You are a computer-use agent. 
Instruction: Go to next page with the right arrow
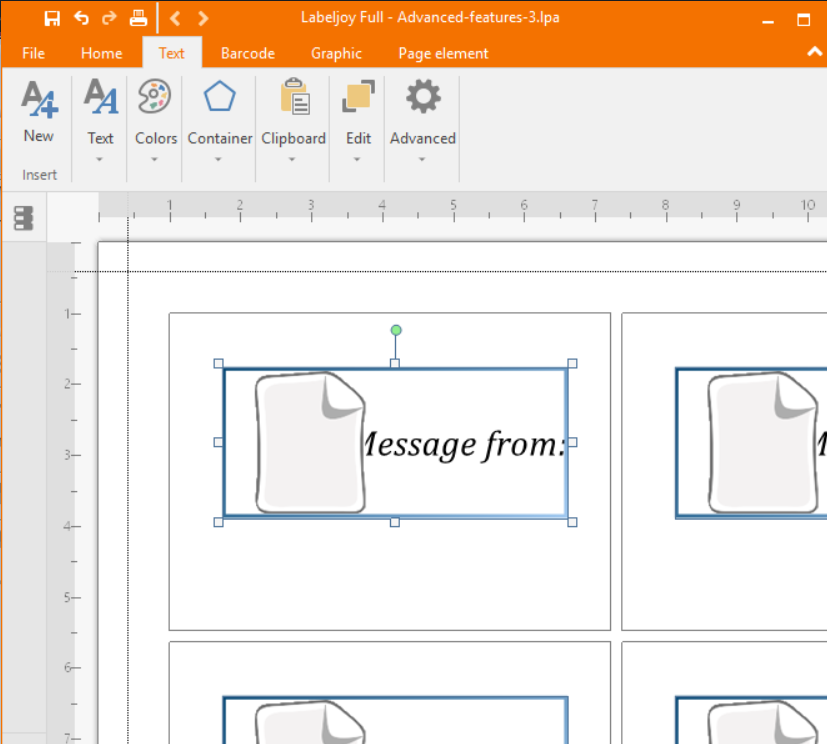coord(203,18)
